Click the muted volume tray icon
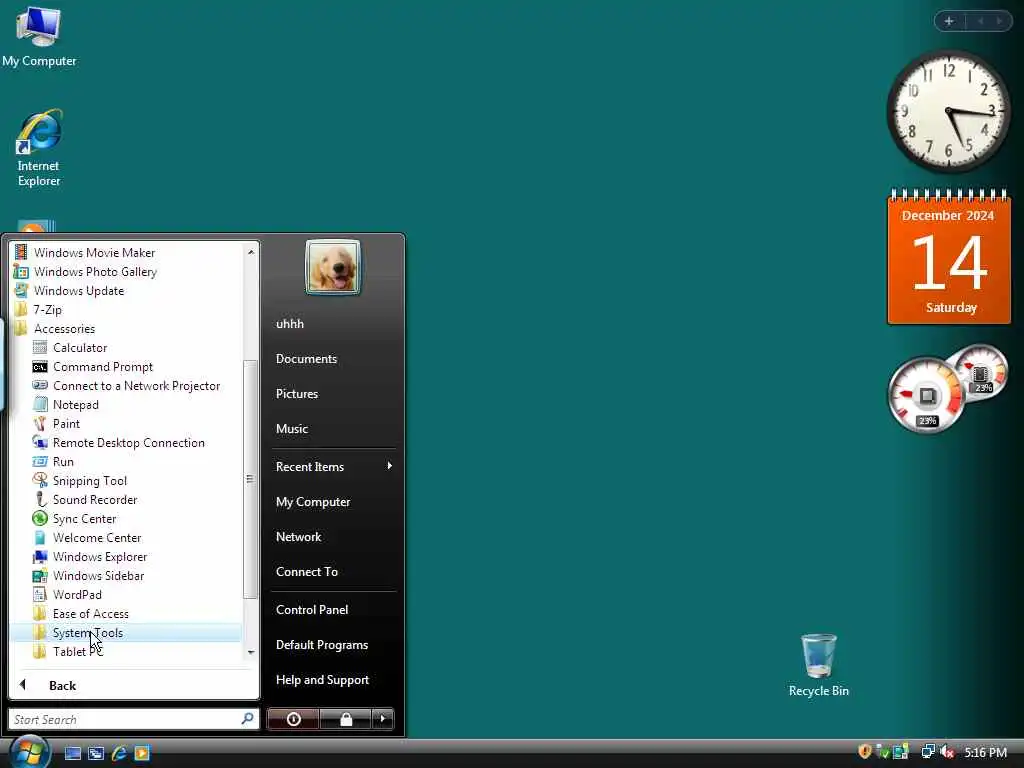 pyautogui.click(x=947, y=752)
